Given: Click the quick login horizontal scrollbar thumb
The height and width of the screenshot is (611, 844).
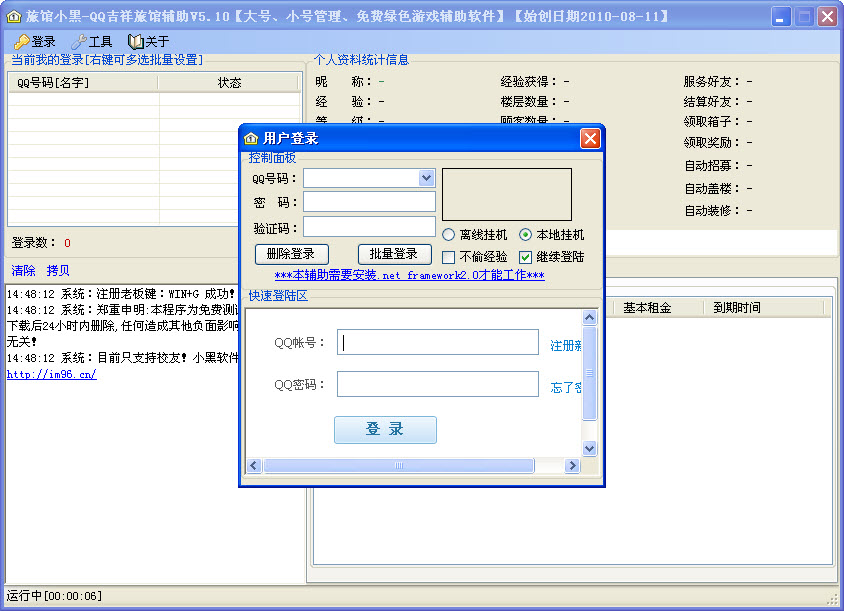Looking at the screenshot, I should [399, 465].
